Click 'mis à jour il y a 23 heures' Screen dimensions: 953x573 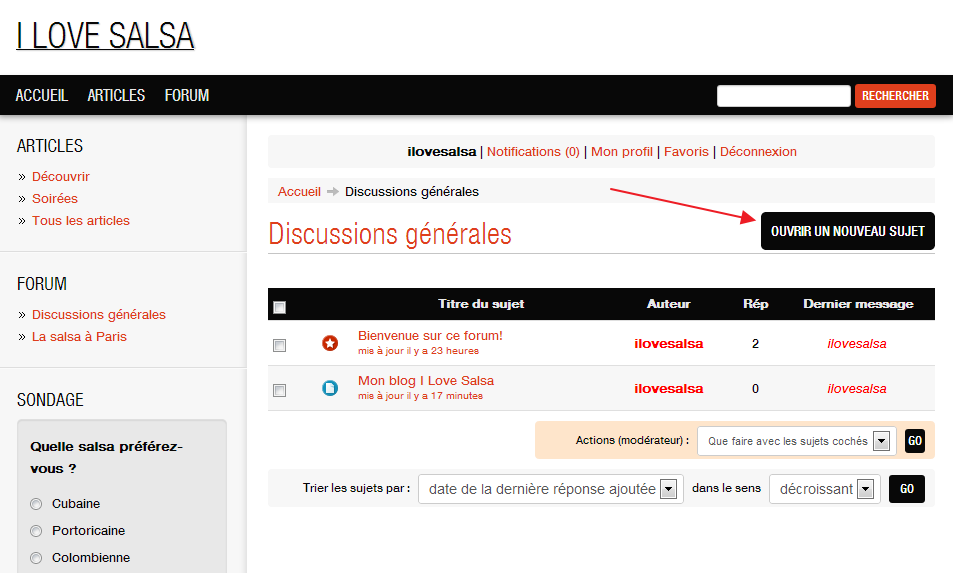click(x=418, y=351)
